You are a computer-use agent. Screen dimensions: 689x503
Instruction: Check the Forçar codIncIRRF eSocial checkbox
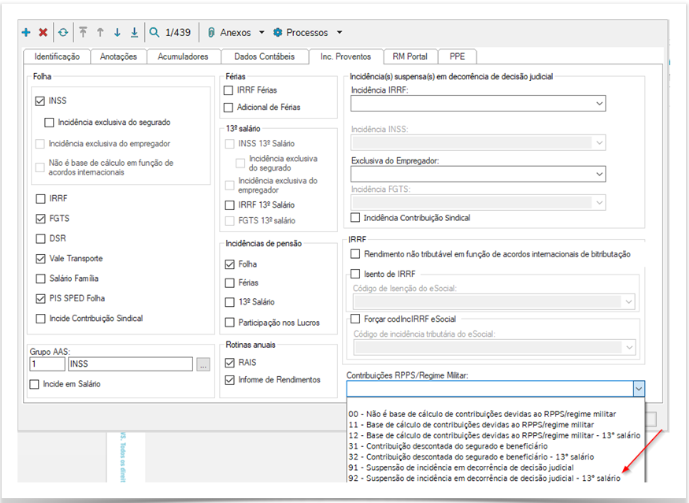[355, 319]
